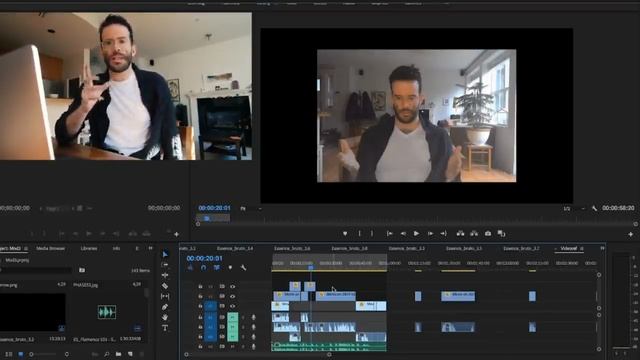The width and height of the screenshot is (640, 360).
Task: Select the Razor tool
Action: 165,286
